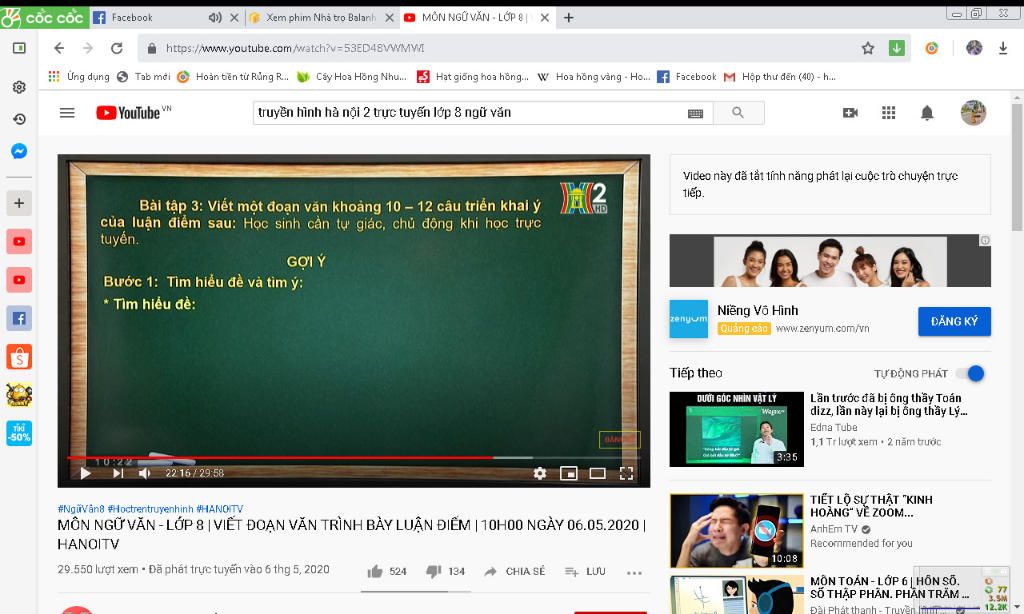This screenshot has height=614, width=1024.
Task: Open the Edna Tube channel name
Action: [834, 427]
